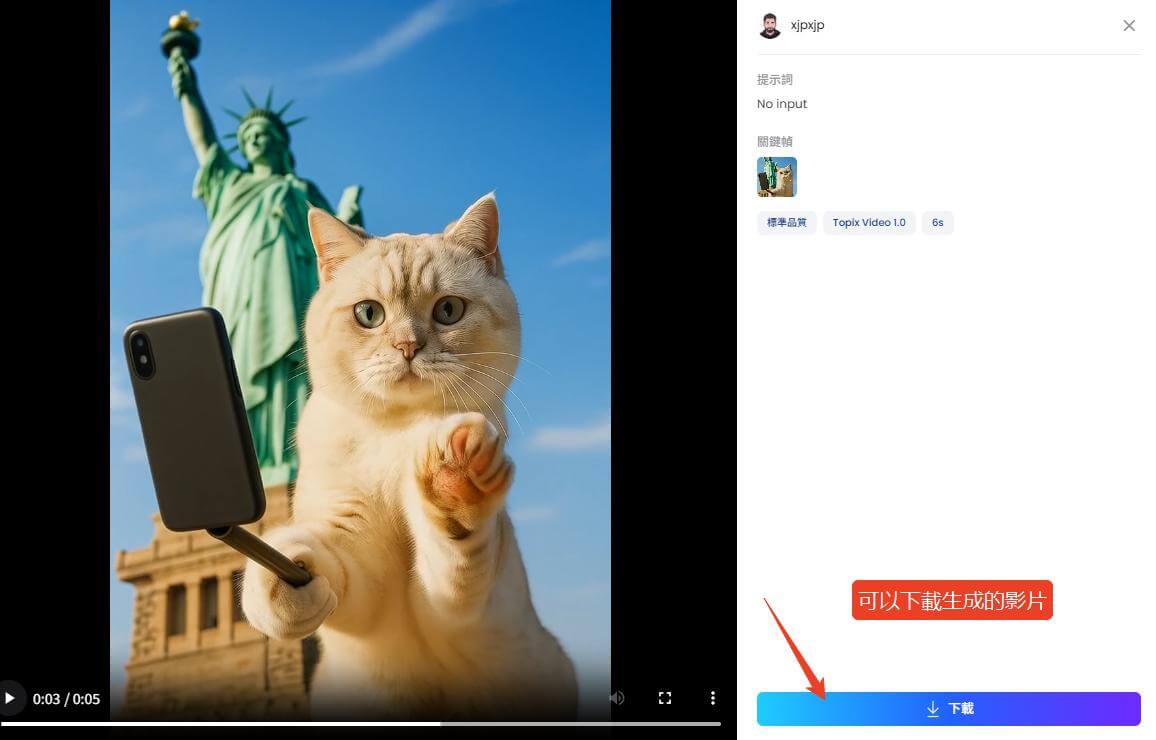Select the Topix Video 1.0 model tag

[869, 223]
